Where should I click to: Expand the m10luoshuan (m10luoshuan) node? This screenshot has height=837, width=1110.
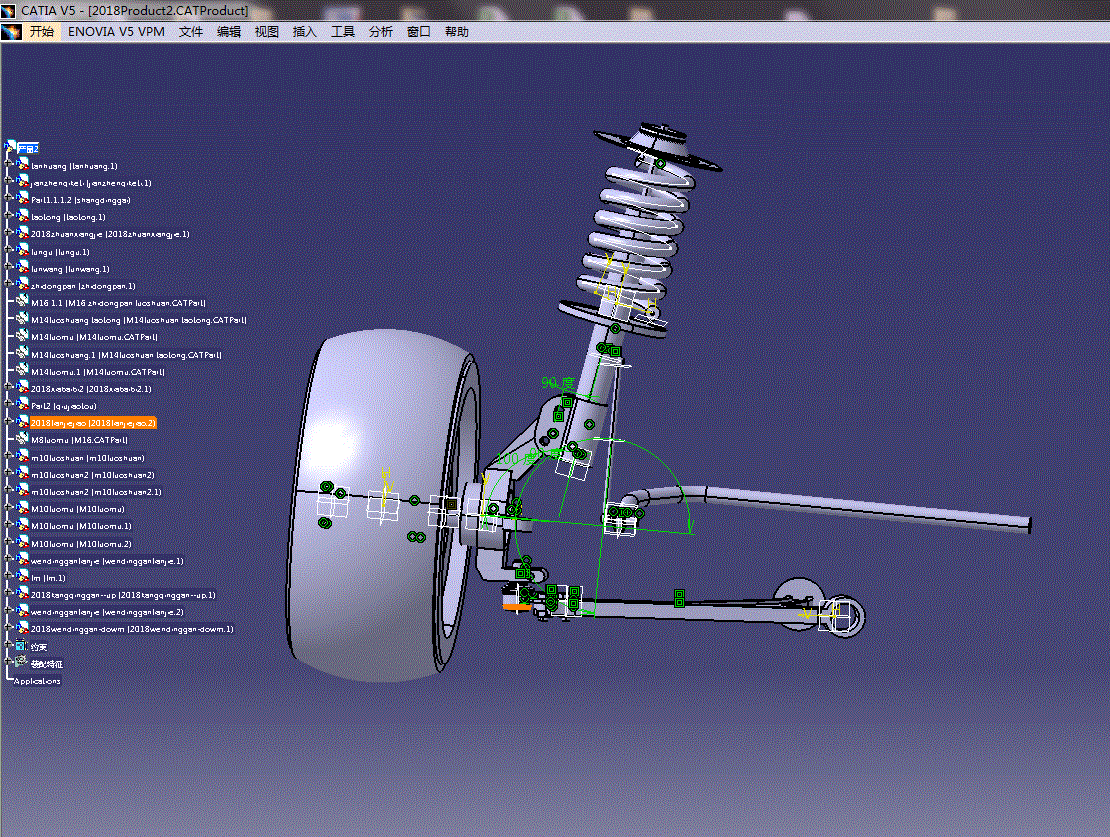coord(8,456)
